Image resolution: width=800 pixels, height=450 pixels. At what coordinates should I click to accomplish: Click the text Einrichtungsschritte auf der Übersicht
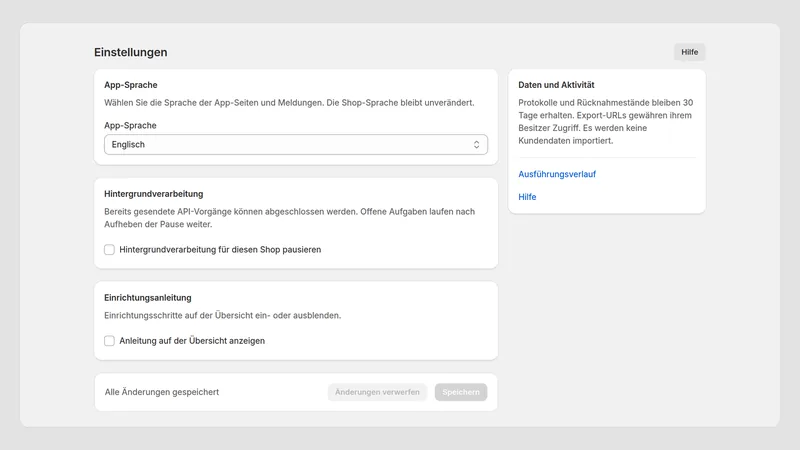(222, 315)
